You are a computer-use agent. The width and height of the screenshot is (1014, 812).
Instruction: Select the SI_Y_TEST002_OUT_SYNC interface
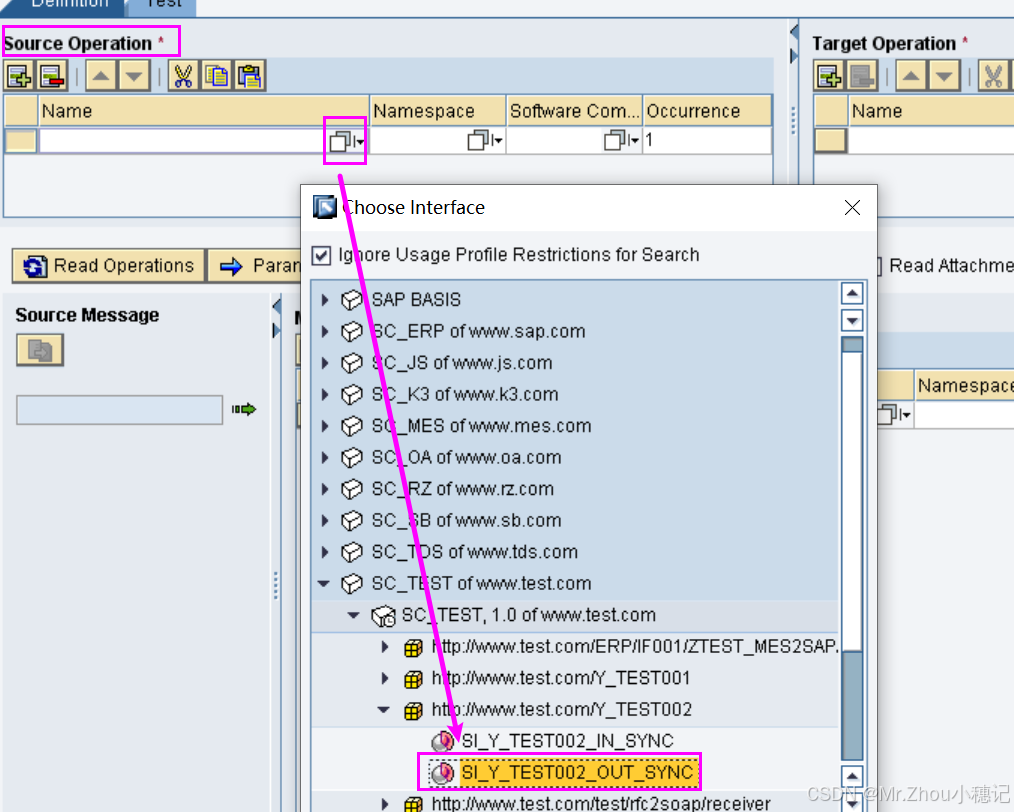560,773
